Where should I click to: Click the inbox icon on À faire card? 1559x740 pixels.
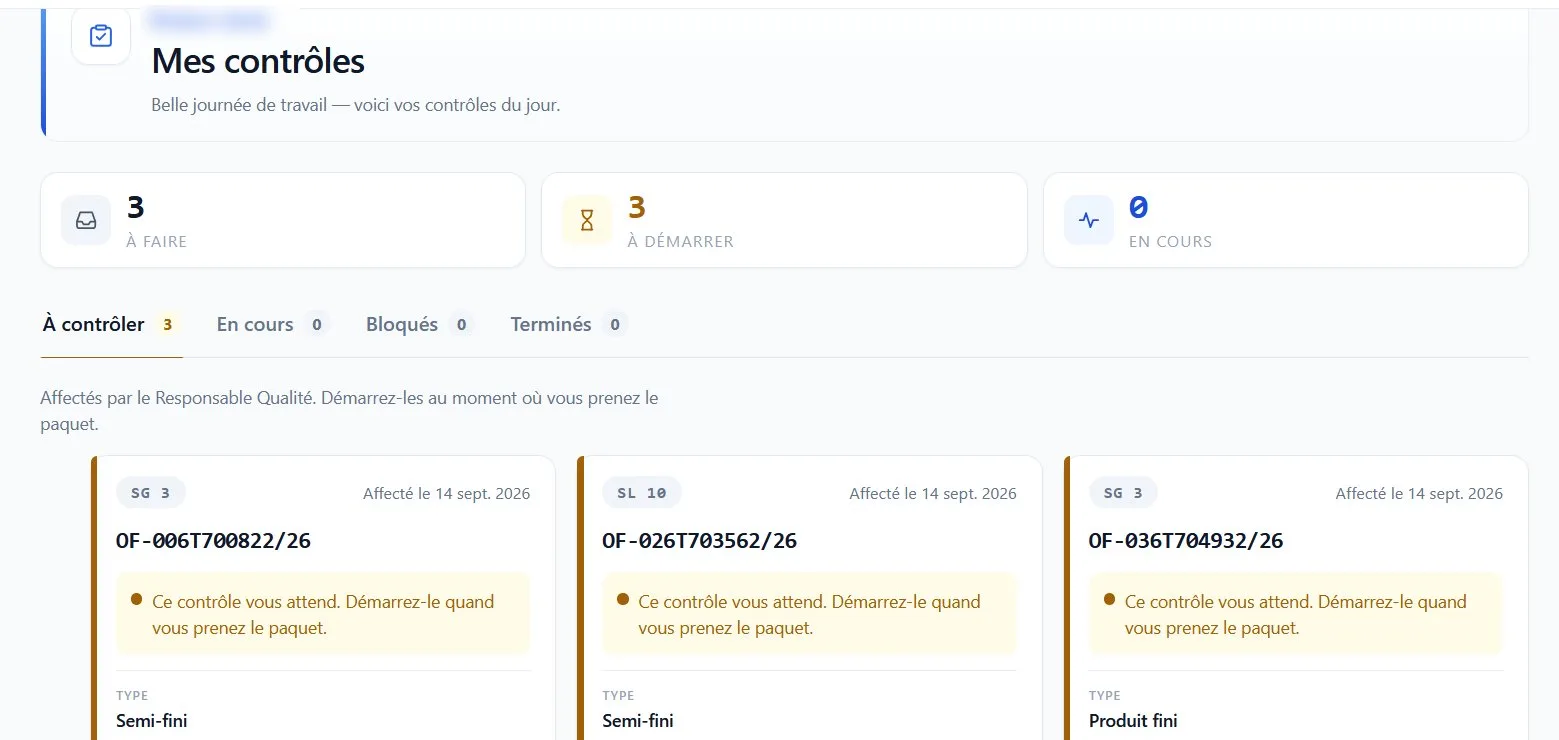pos(86,220)
